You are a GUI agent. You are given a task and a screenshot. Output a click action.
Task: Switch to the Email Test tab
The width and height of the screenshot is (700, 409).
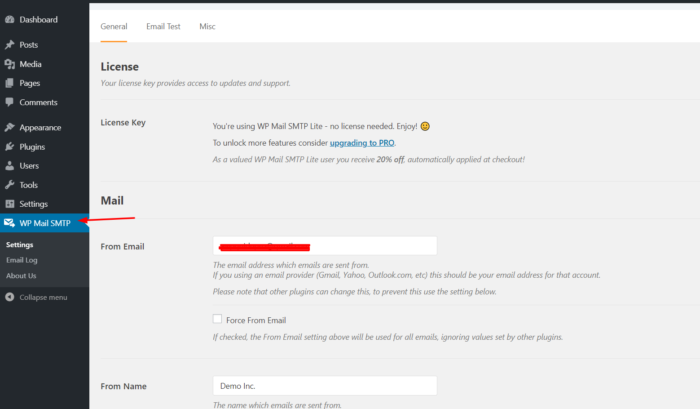[163, 26]
